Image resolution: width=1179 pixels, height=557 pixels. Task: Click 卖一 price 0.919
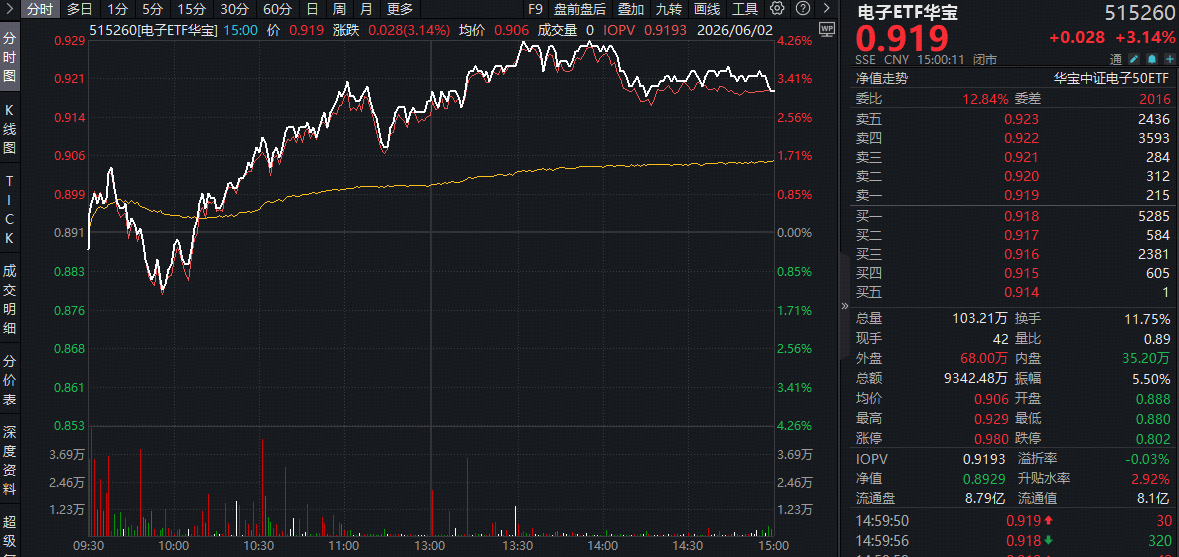[x=1022, y=195]
